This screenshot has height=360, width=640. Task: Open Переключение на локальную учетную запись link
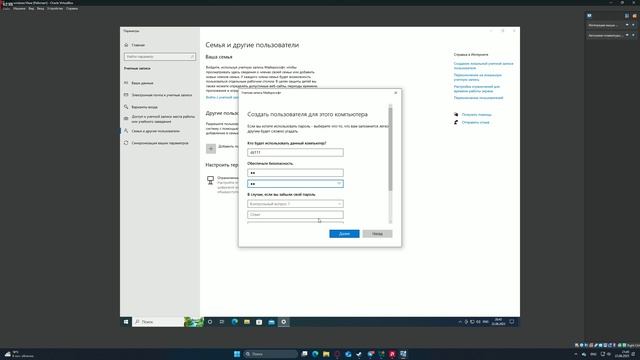point(478,77)
